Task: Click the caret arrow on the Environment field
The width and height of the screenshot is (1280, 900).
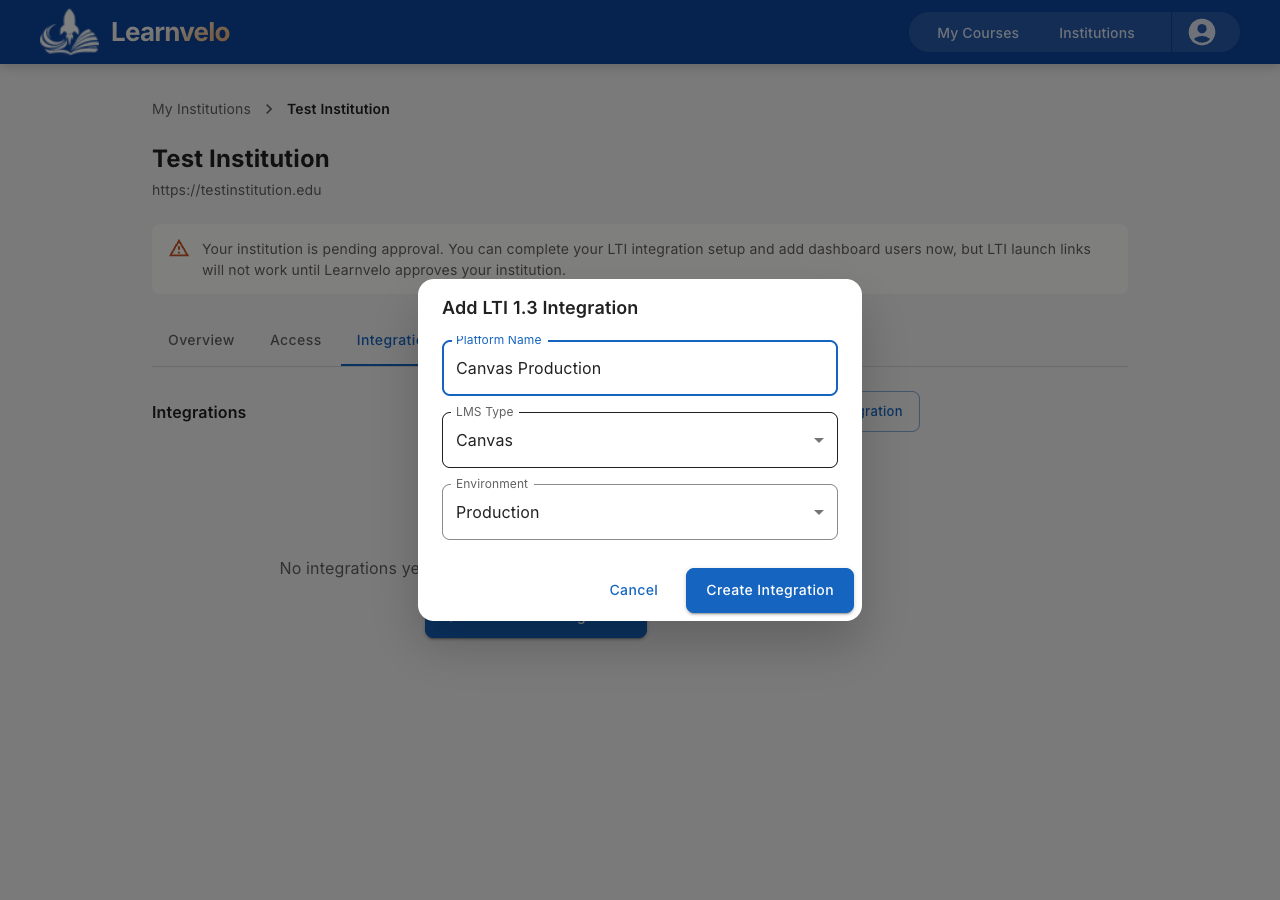Action: [818, 511]
